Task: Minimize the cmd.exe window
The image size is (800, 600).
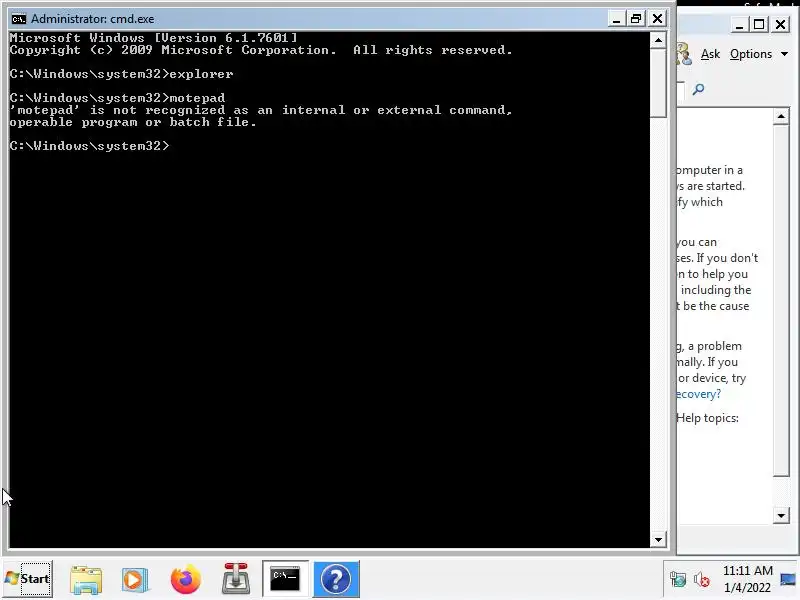Action: tap(616, 19)
